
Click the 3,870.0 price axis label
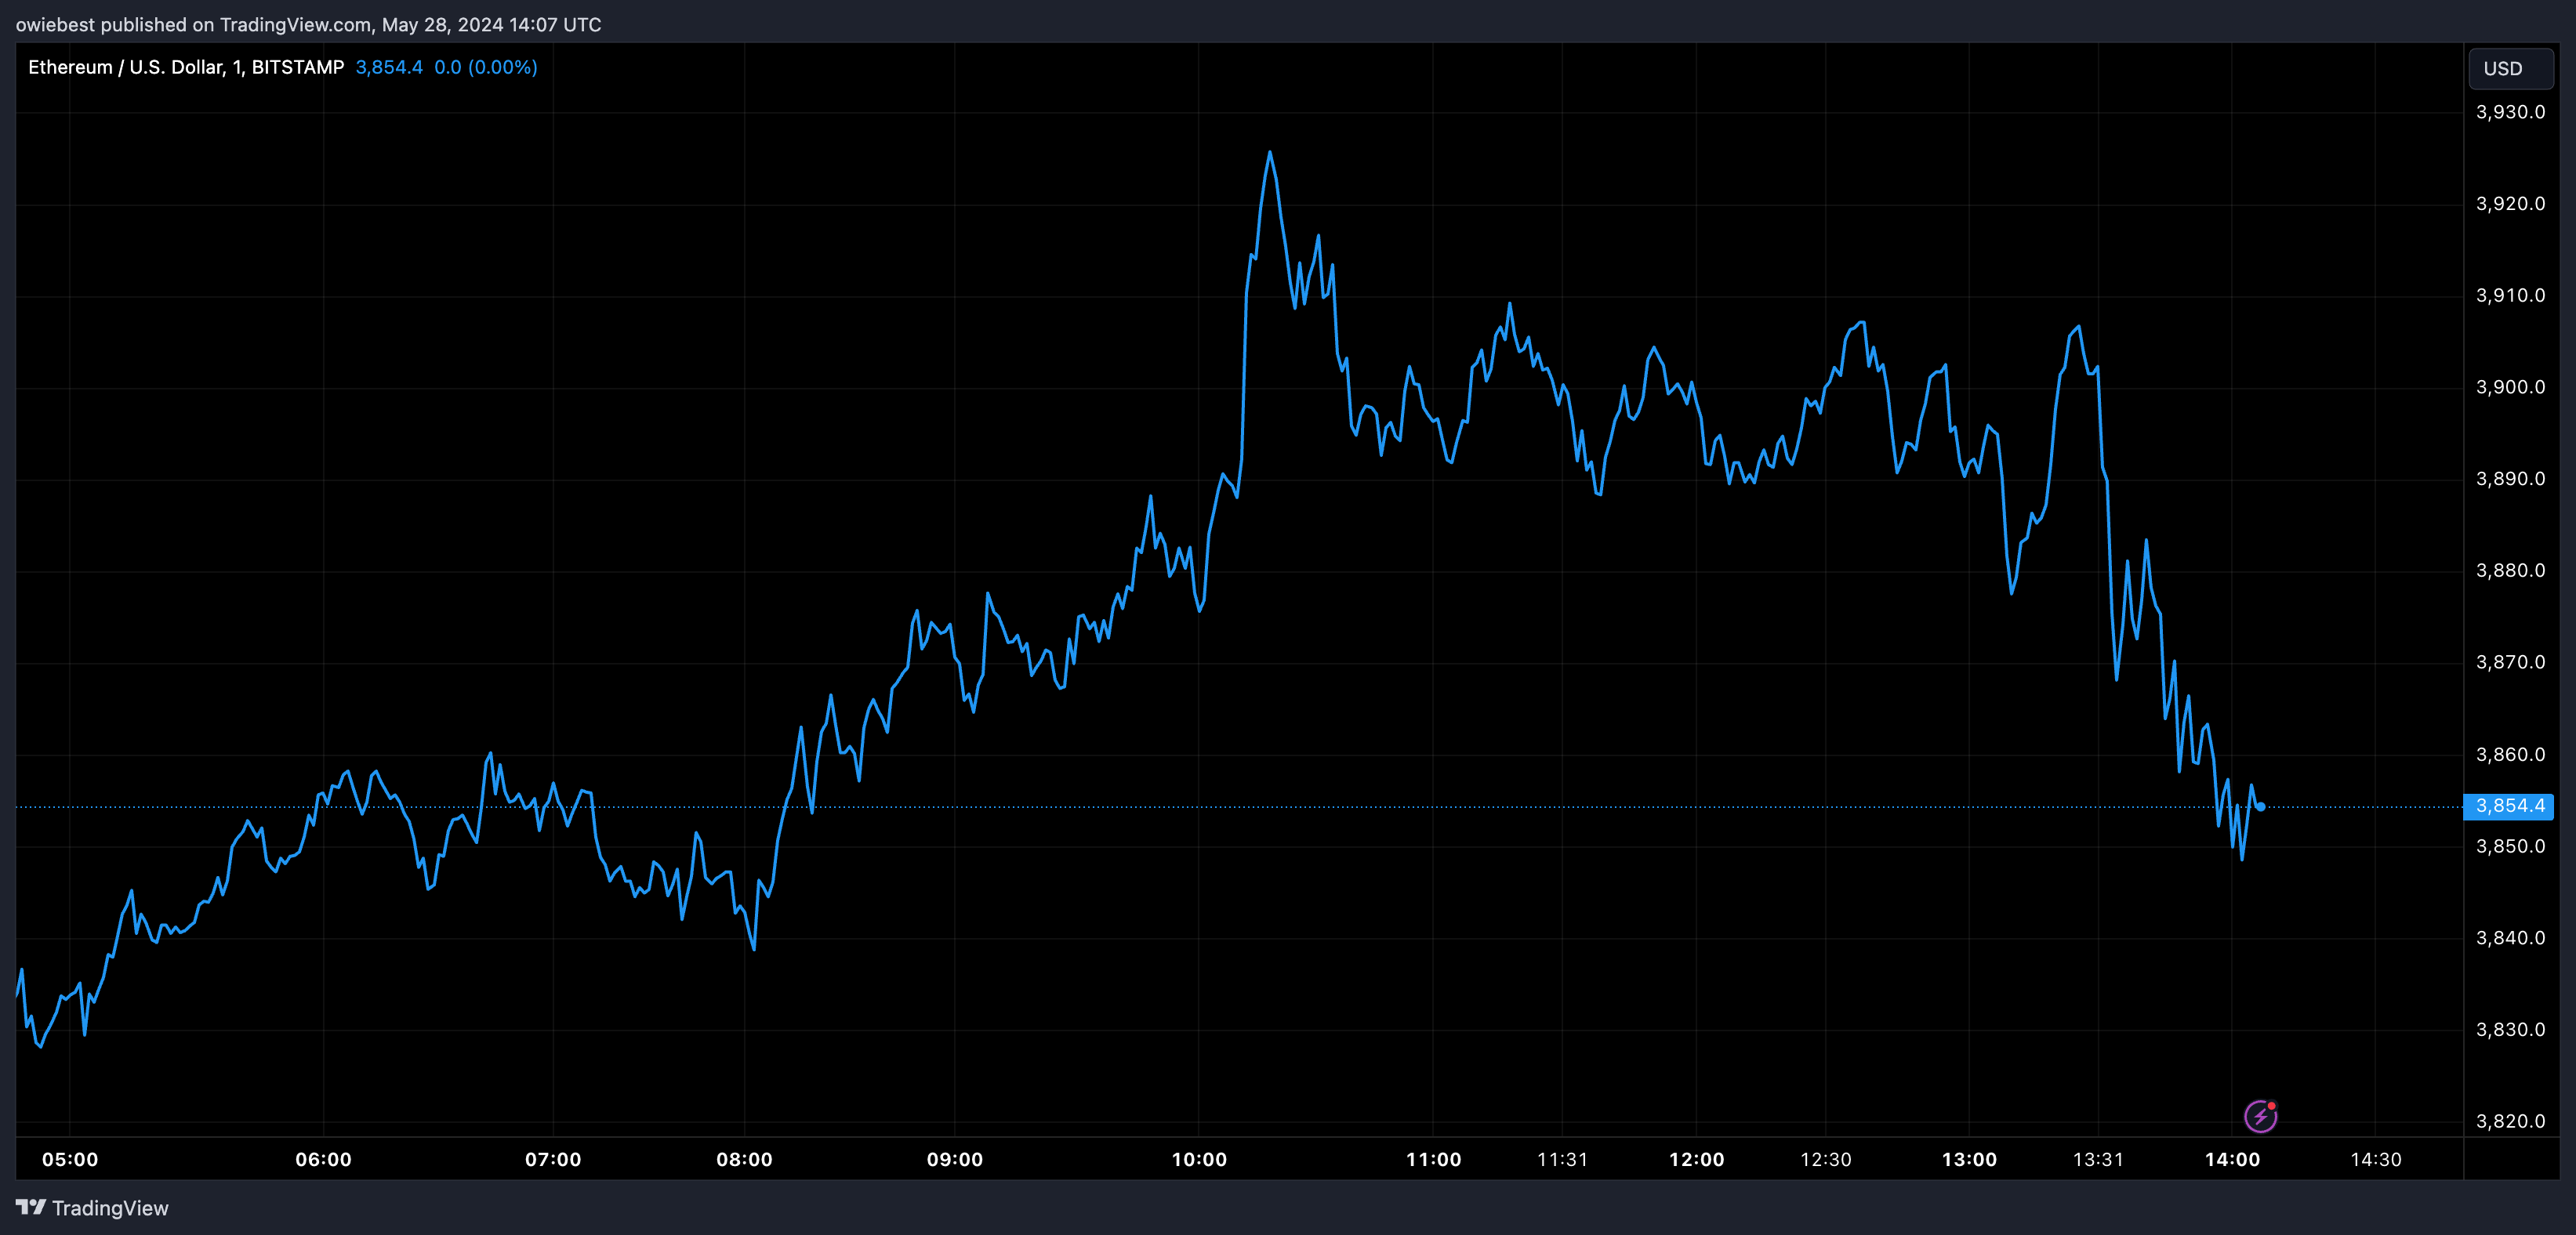pyautogui.click(x=2510, y=662)
